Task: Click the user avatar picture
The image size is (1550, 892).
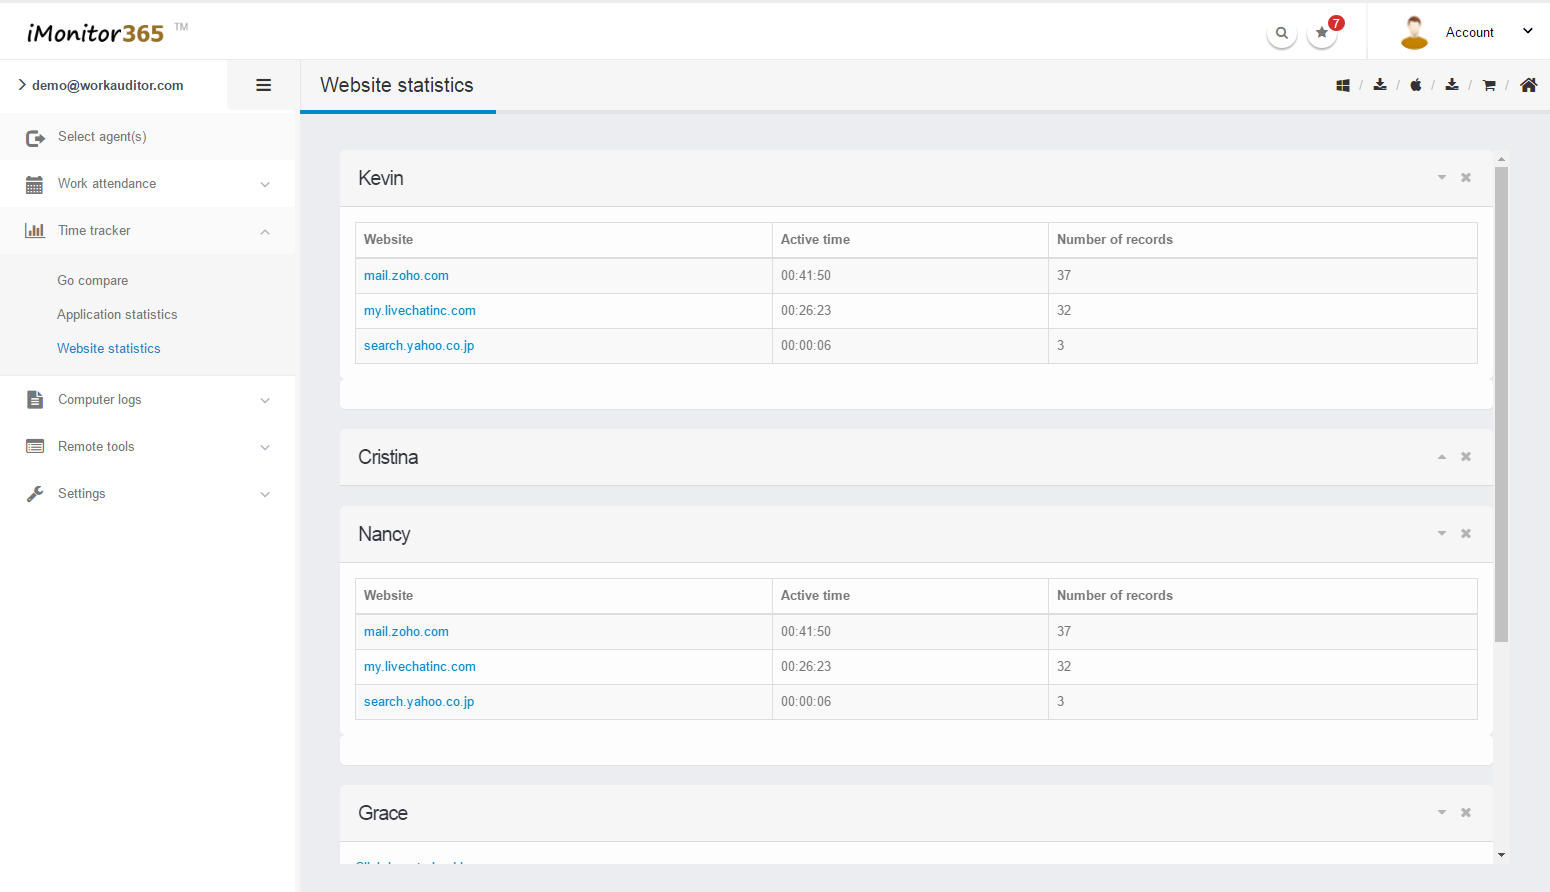Action: [x=1414, y=32]
